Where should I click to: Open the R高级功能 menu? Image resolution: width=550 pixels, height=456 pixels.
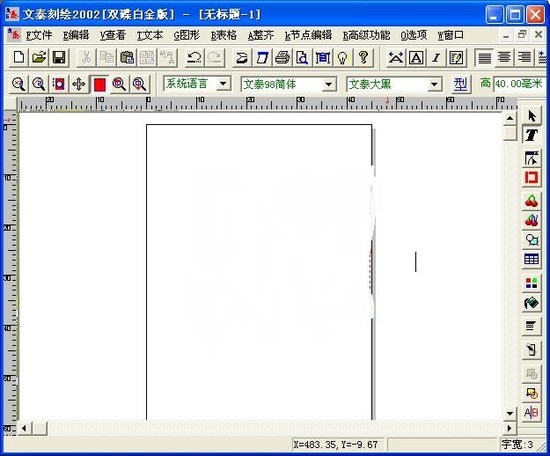click(367, 35)
